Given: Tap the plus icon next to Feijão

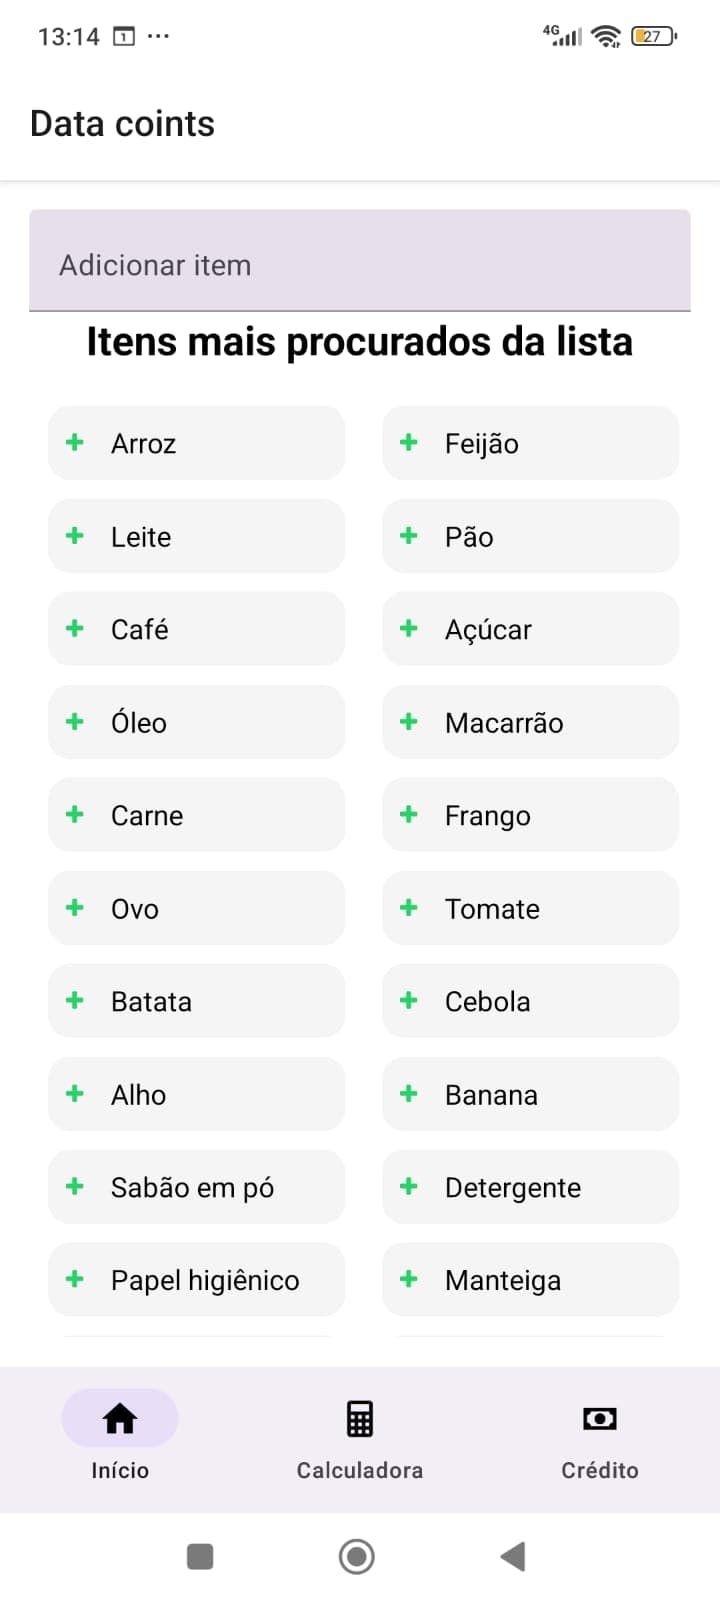Looking at the screenshot, I should tap(408, 442).
